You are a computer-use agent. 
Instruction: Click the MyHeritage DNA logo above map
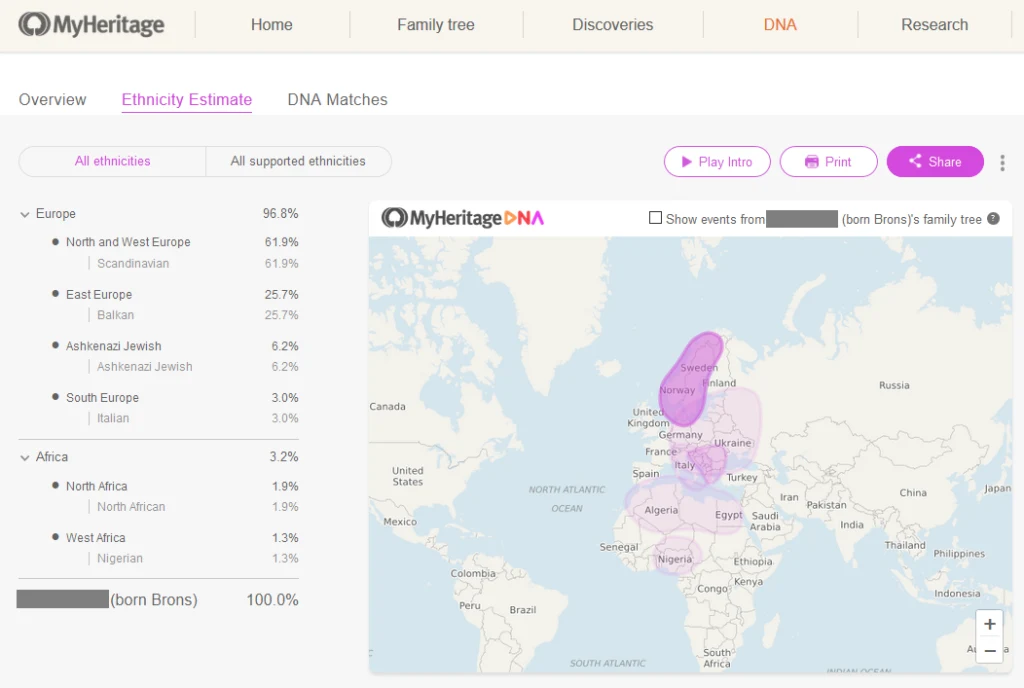(462, 217)
